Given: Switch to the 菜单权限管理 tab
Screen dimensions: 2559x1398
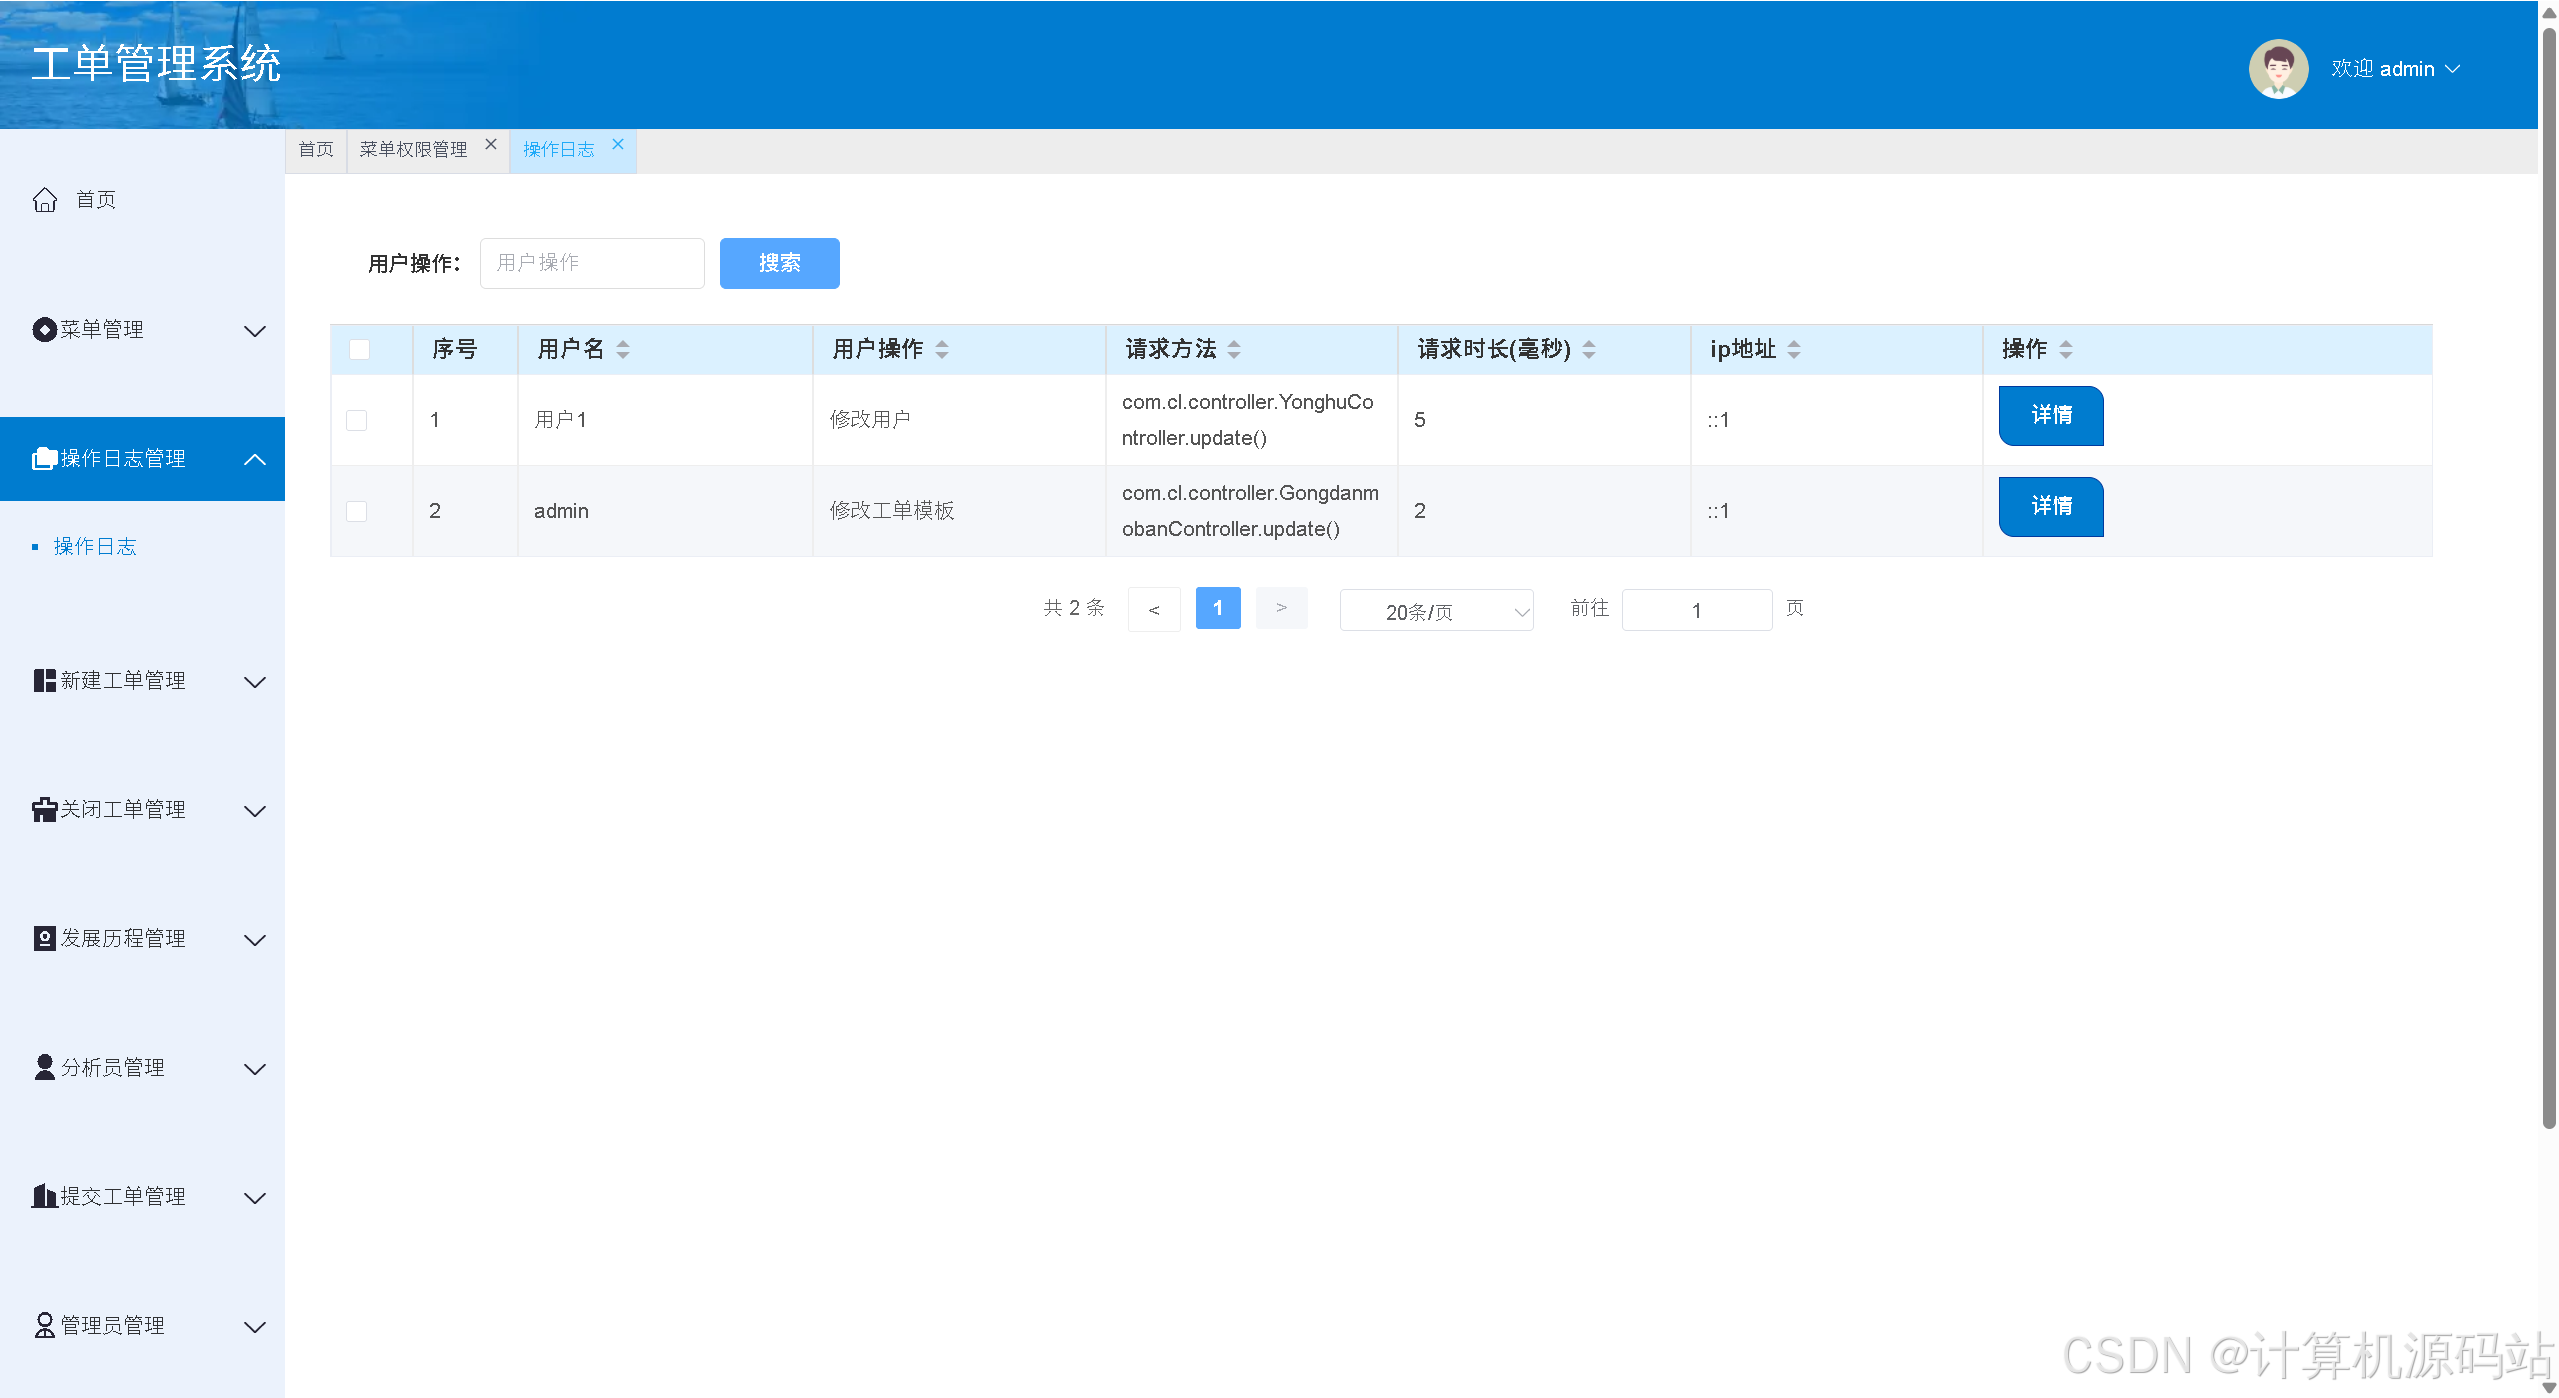Looking at the screenshot, I should [413, 150].
